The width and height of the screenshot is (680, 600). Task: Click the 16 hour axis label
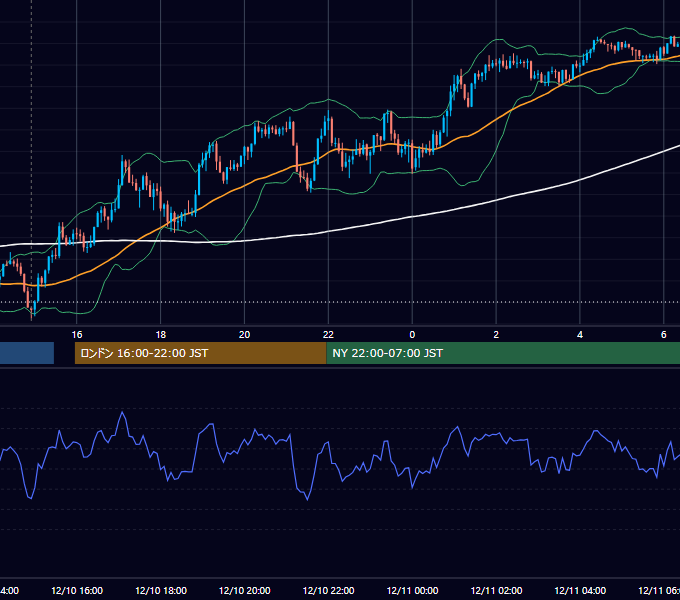click(77, 334)
